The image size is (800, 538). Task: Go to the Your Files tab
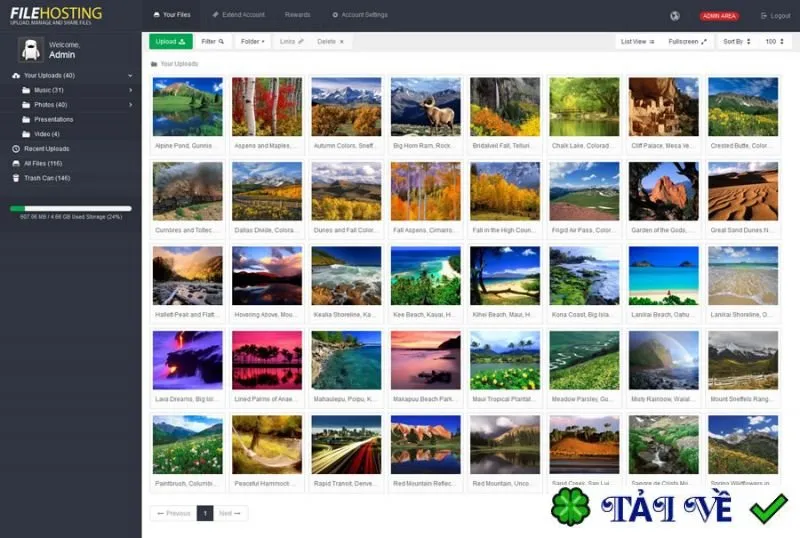(x=172, y=15)
